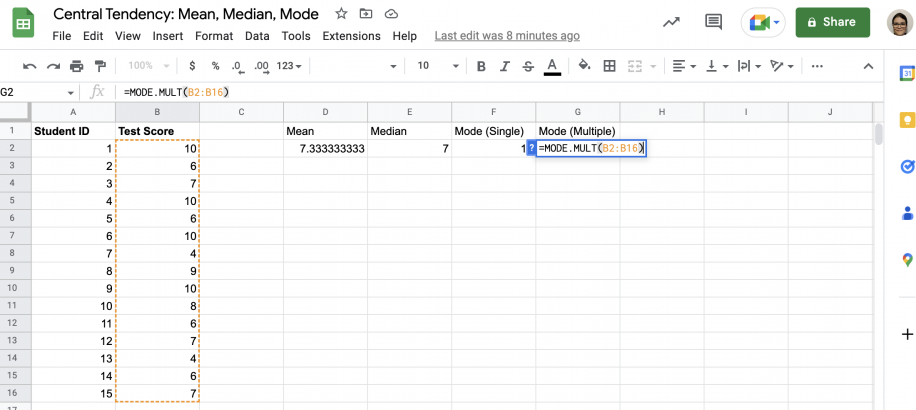Click inside the formula bar
Viewport: 916px width, 410px height.
click(497, 92)
